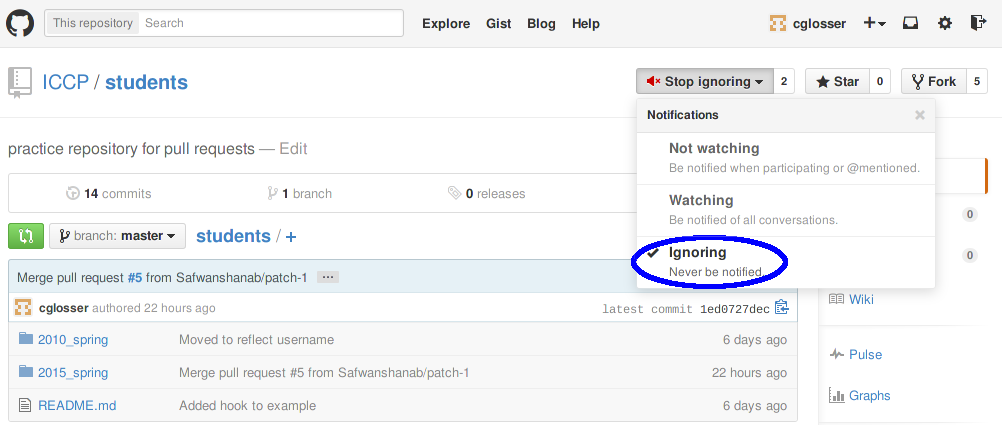This screenshot has width=1002, height=425.
Task: View the 1 branch list
Action: tap(300, 193)
